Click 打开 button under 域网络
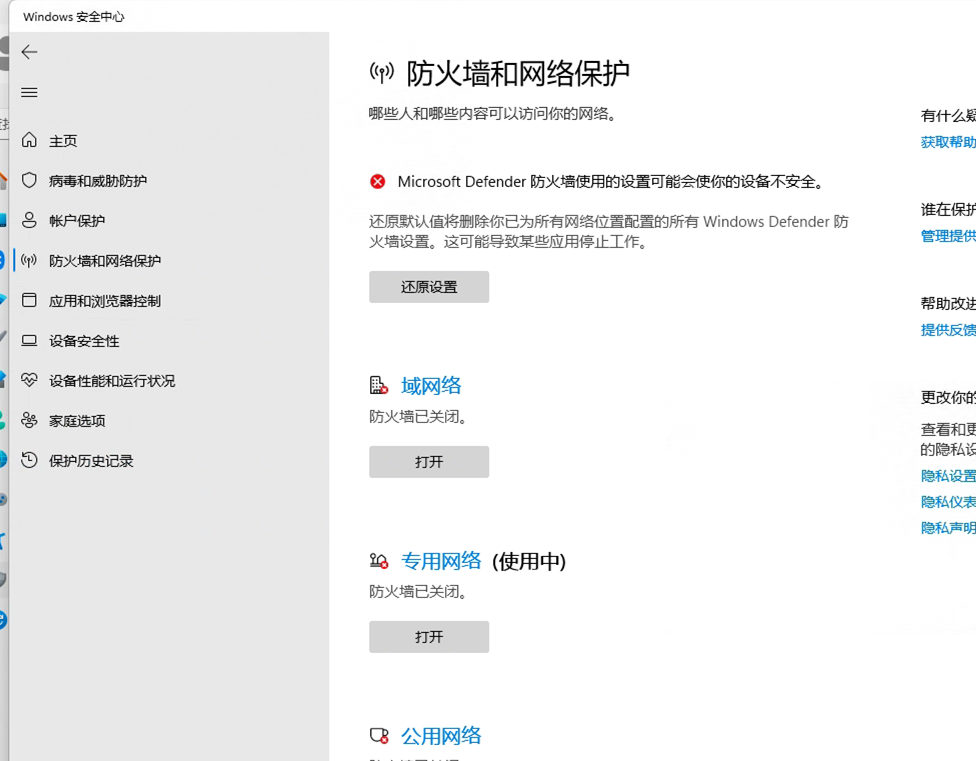Image resolution: width=976 pixels, height=761 pixels. [429, 462]
